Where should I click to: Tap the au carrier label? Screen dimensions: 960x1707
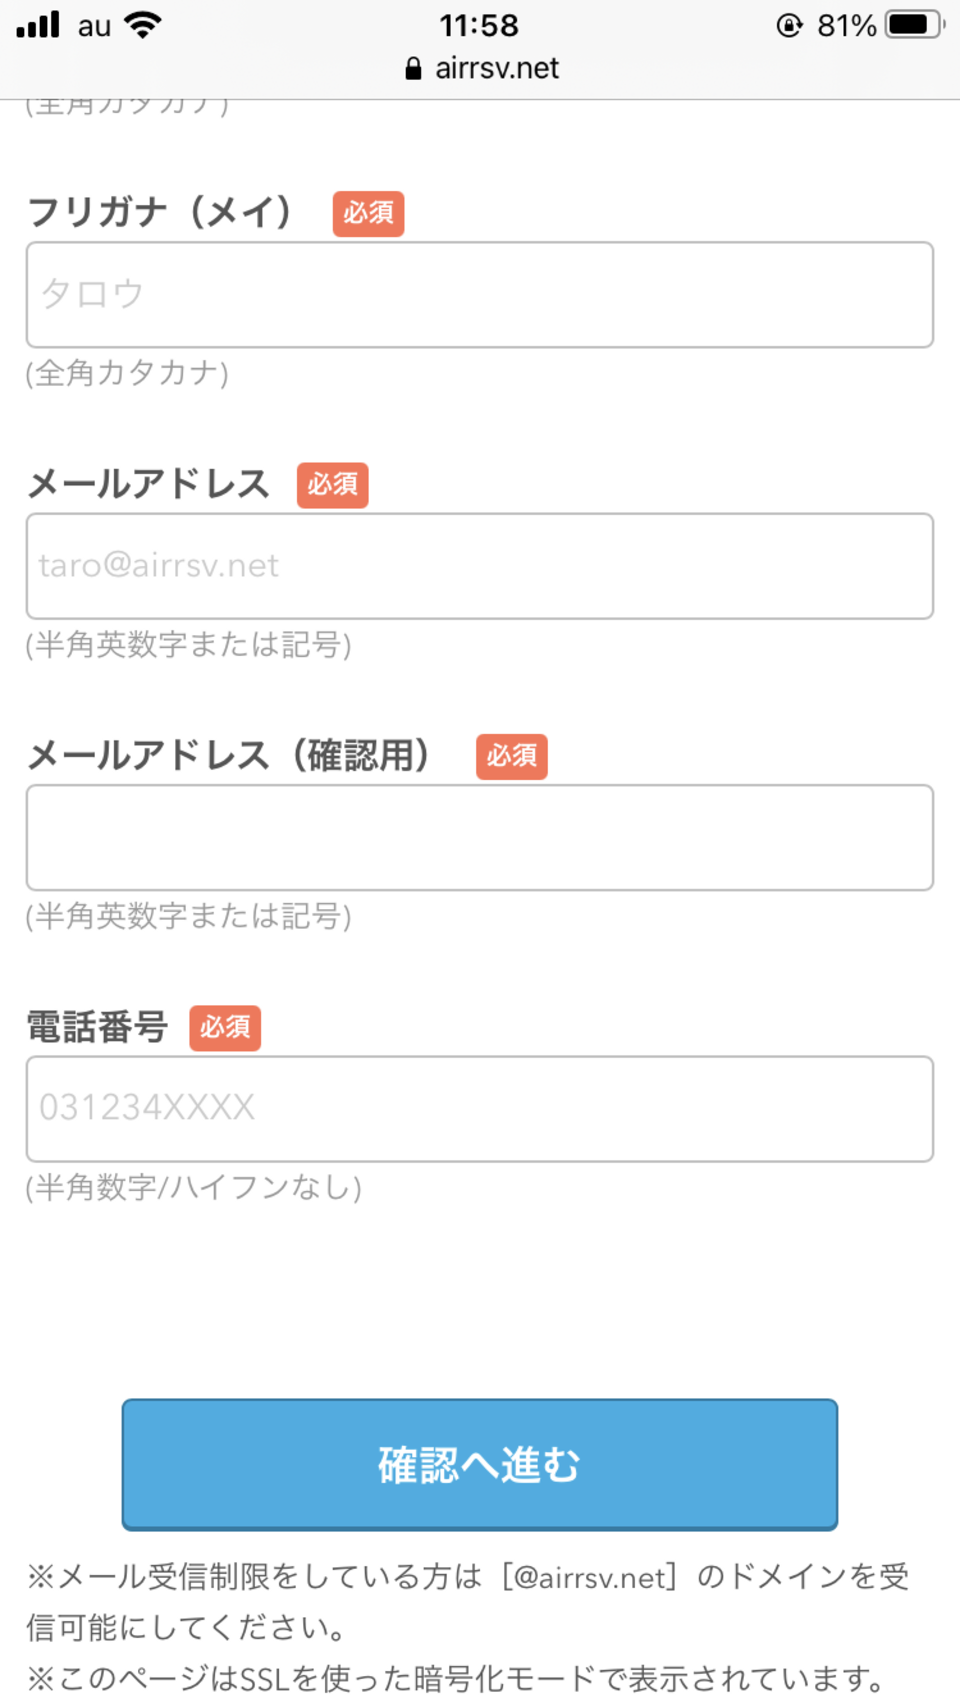point(94,26)
